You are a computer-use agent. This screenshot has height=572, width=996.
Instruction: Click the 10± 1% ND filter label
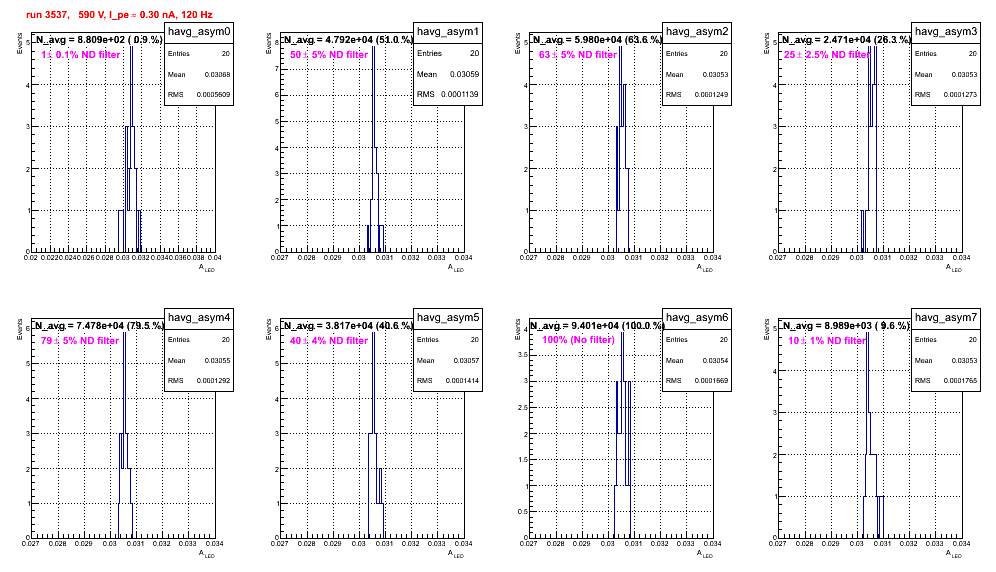(827, 341)
